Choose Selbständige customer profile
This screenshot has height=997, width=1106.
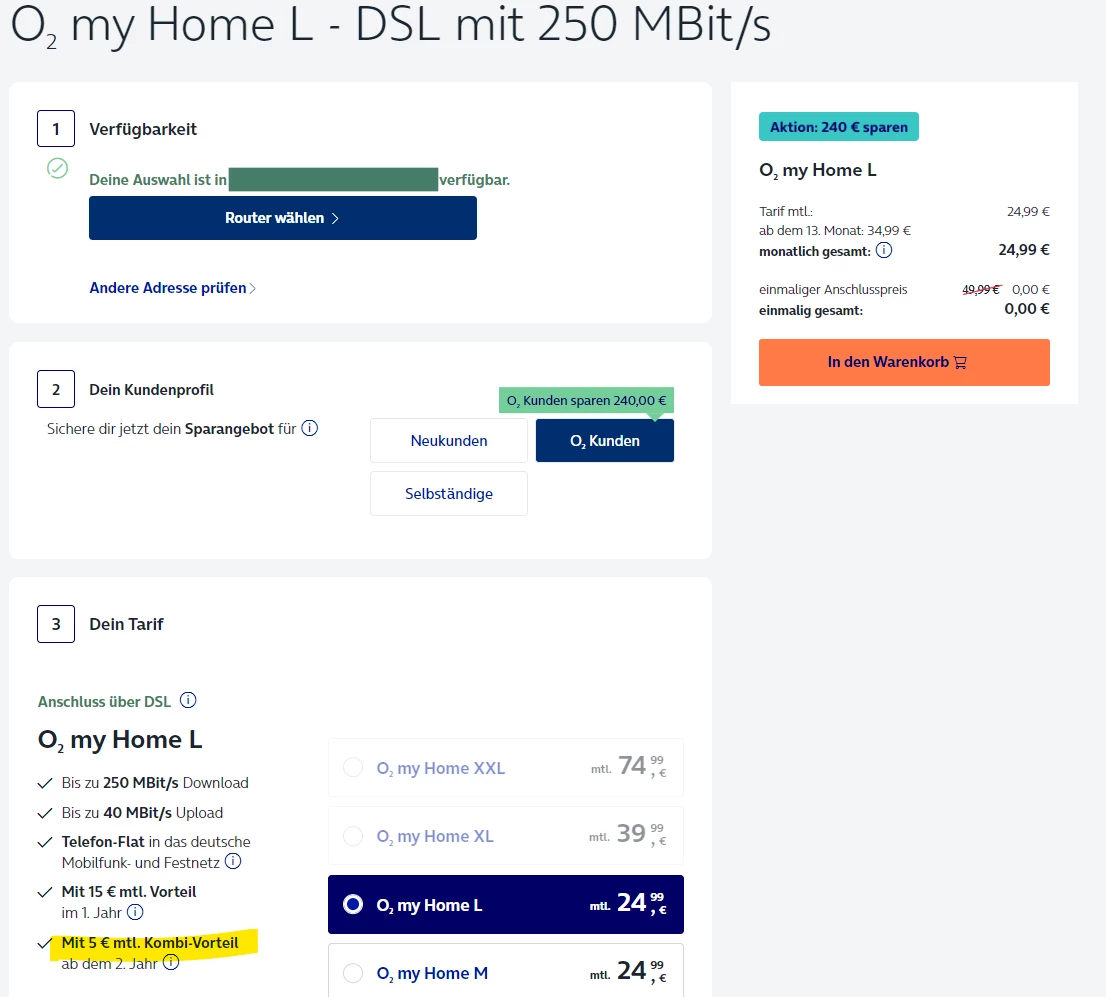(449, 493)
